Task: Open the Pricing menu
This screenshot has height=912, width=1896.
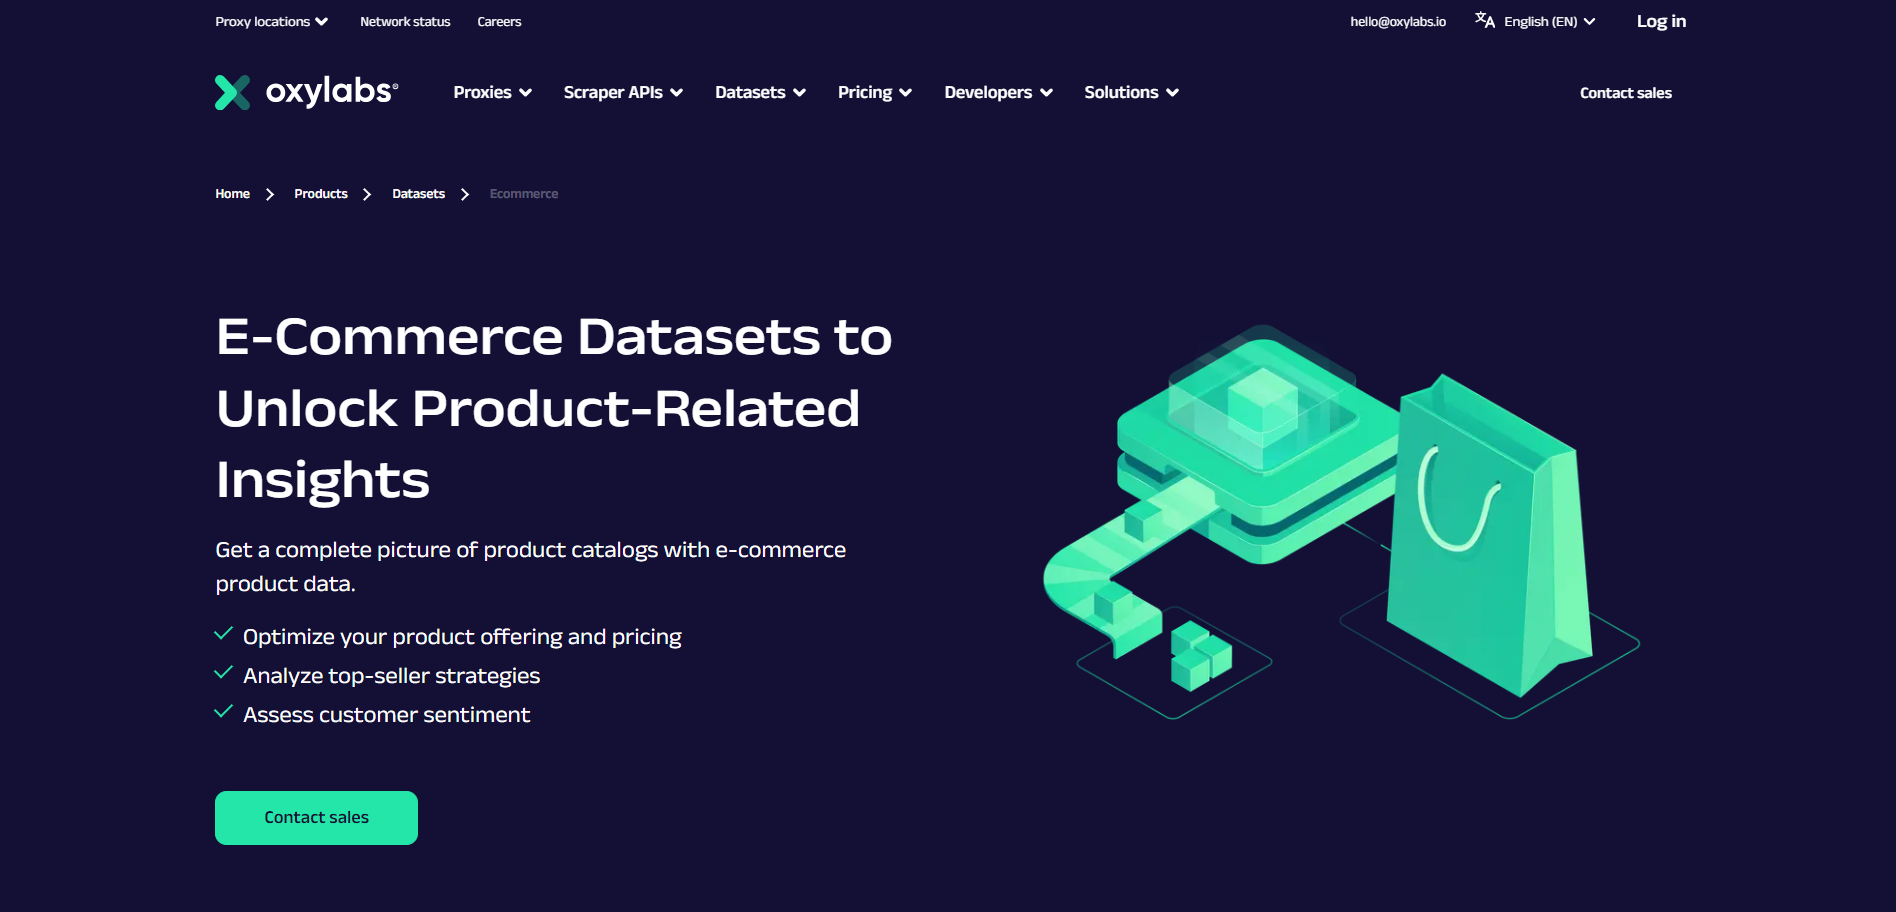Action: pos(875,92)
